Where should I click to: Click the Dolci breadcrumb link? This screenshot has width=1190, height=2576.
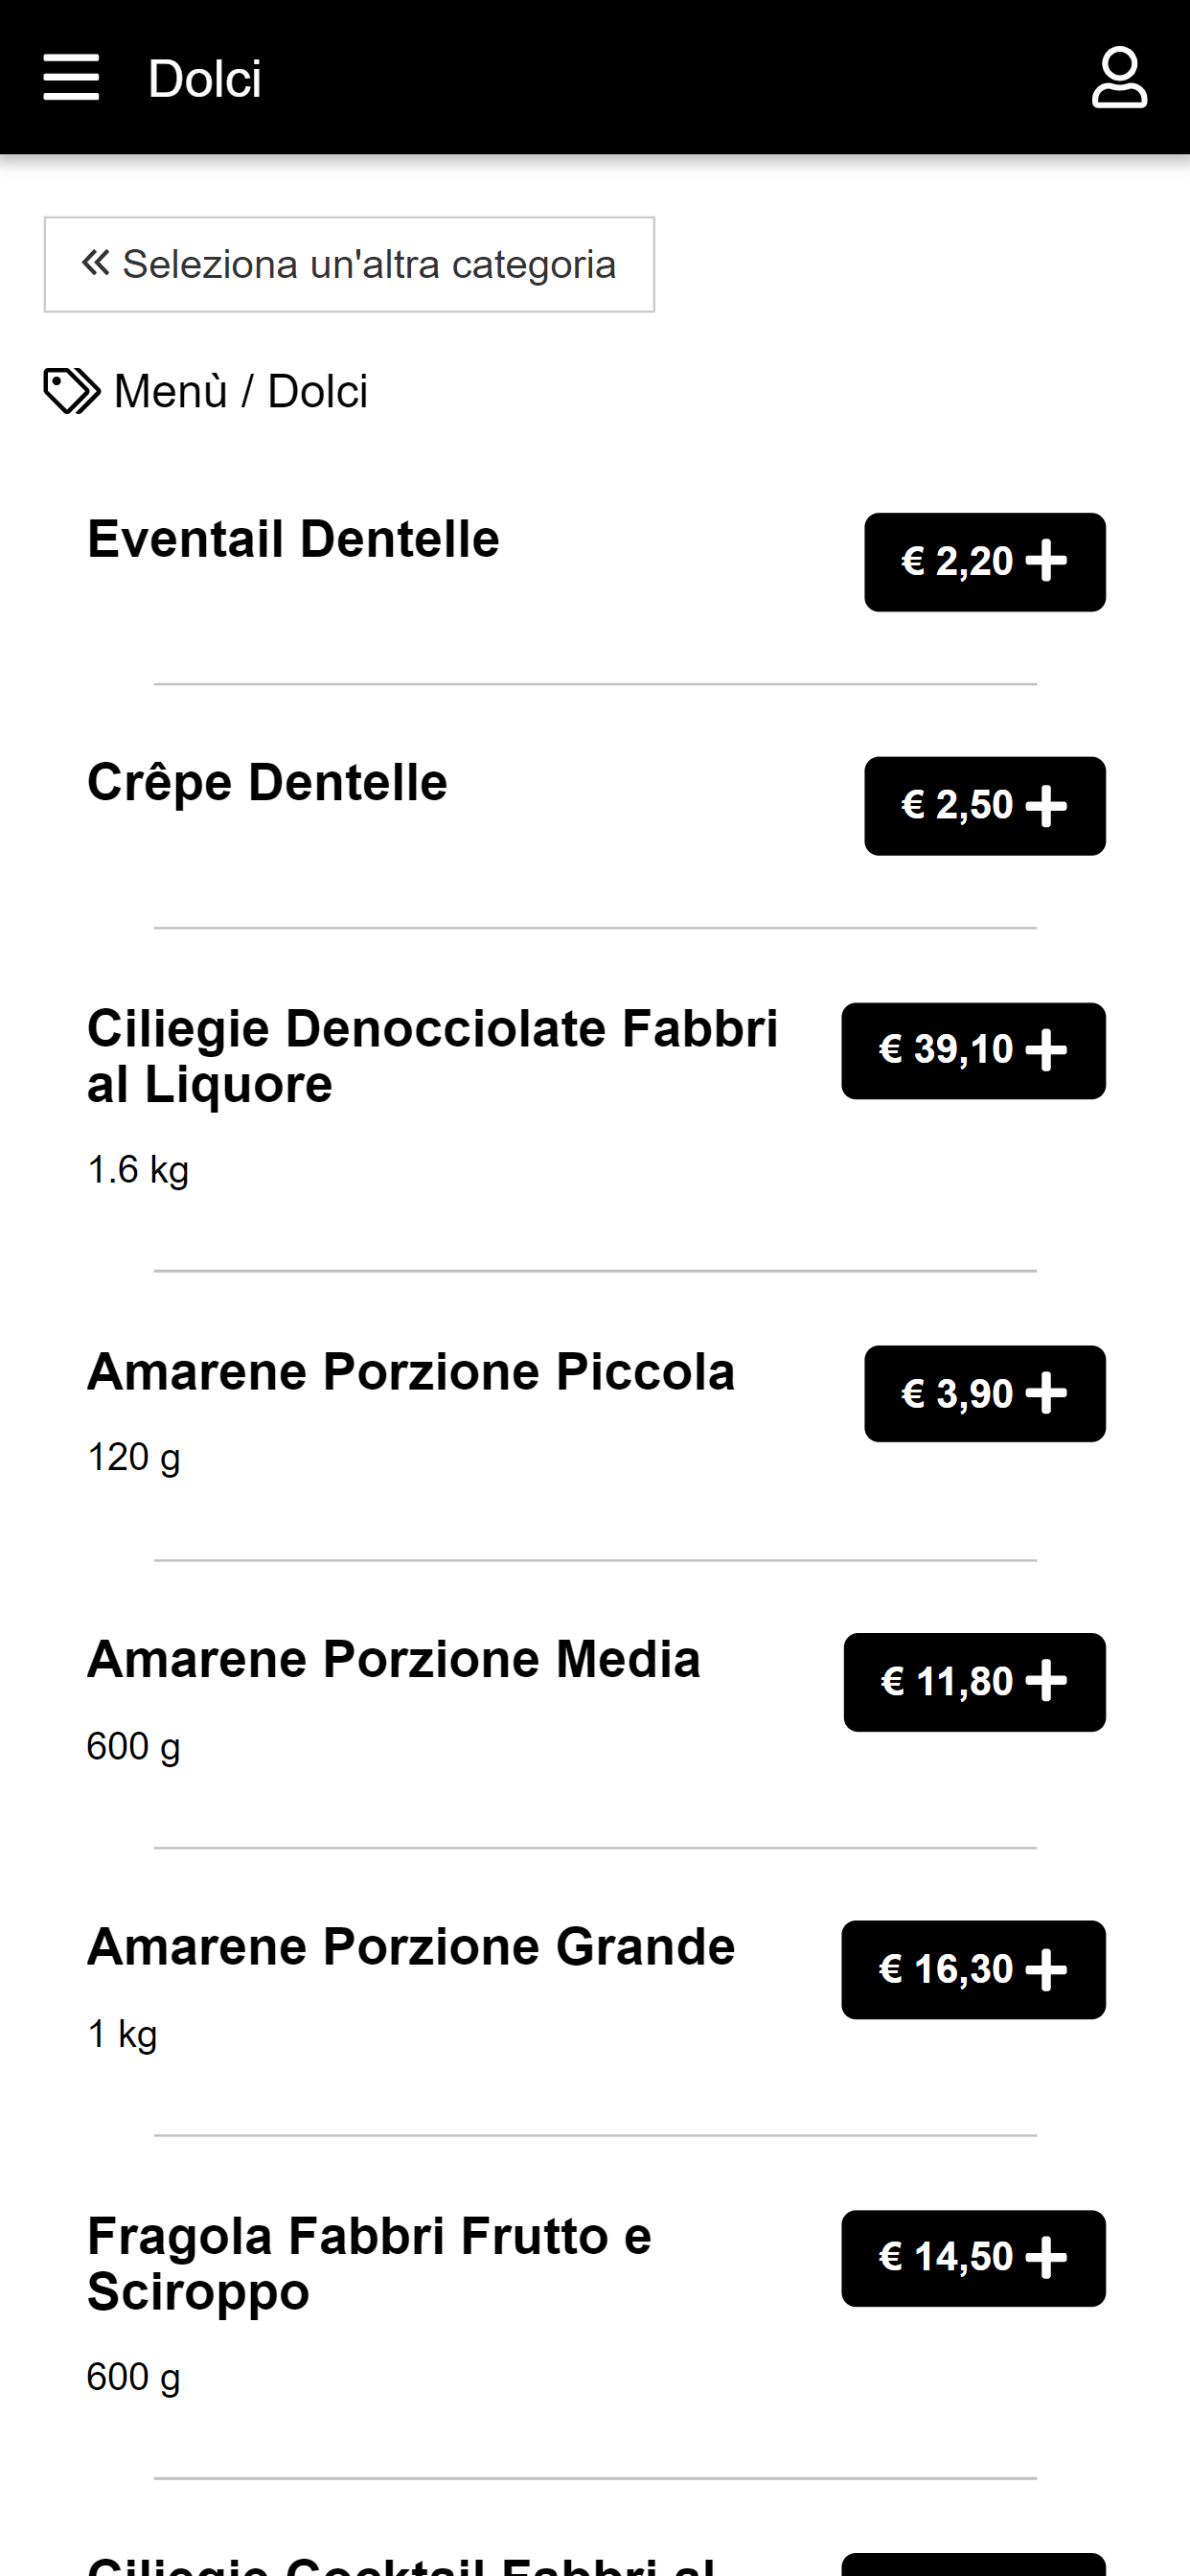point(317,391)
